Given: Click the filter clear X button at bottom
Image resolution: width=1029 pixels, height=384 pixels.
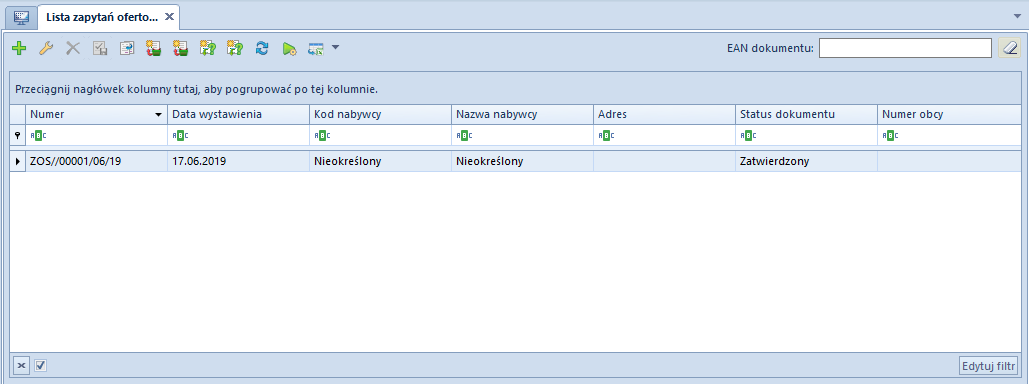Looking at the screenshot, I should tap(21, 365).
